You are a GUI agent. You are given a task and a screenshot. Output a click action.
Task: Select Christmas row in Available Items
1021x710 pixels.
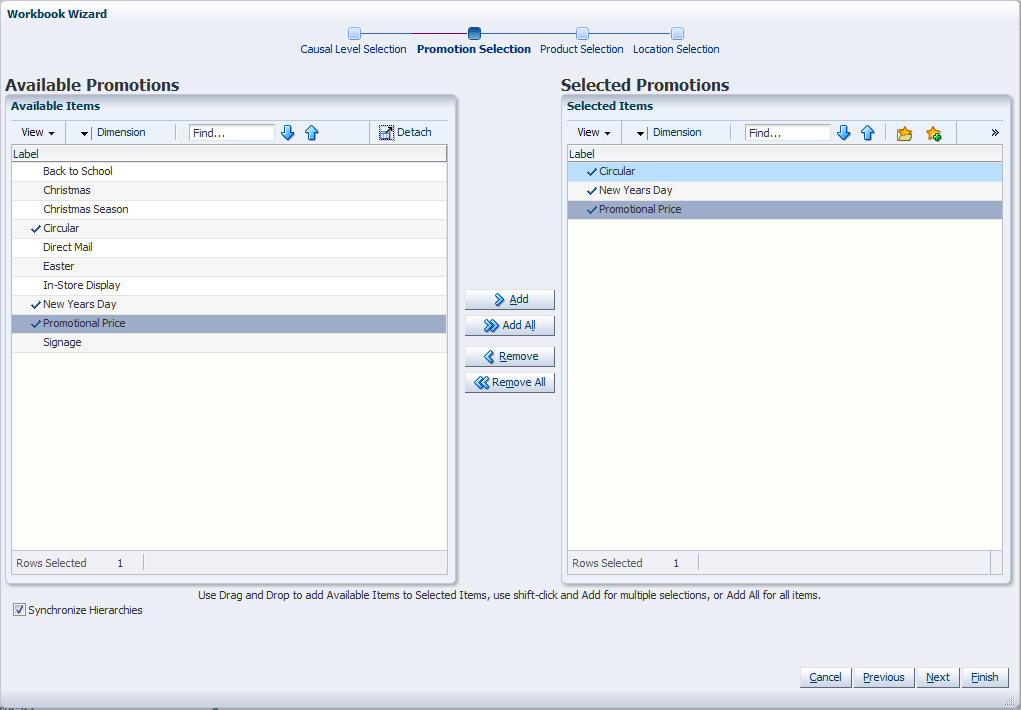229,190
